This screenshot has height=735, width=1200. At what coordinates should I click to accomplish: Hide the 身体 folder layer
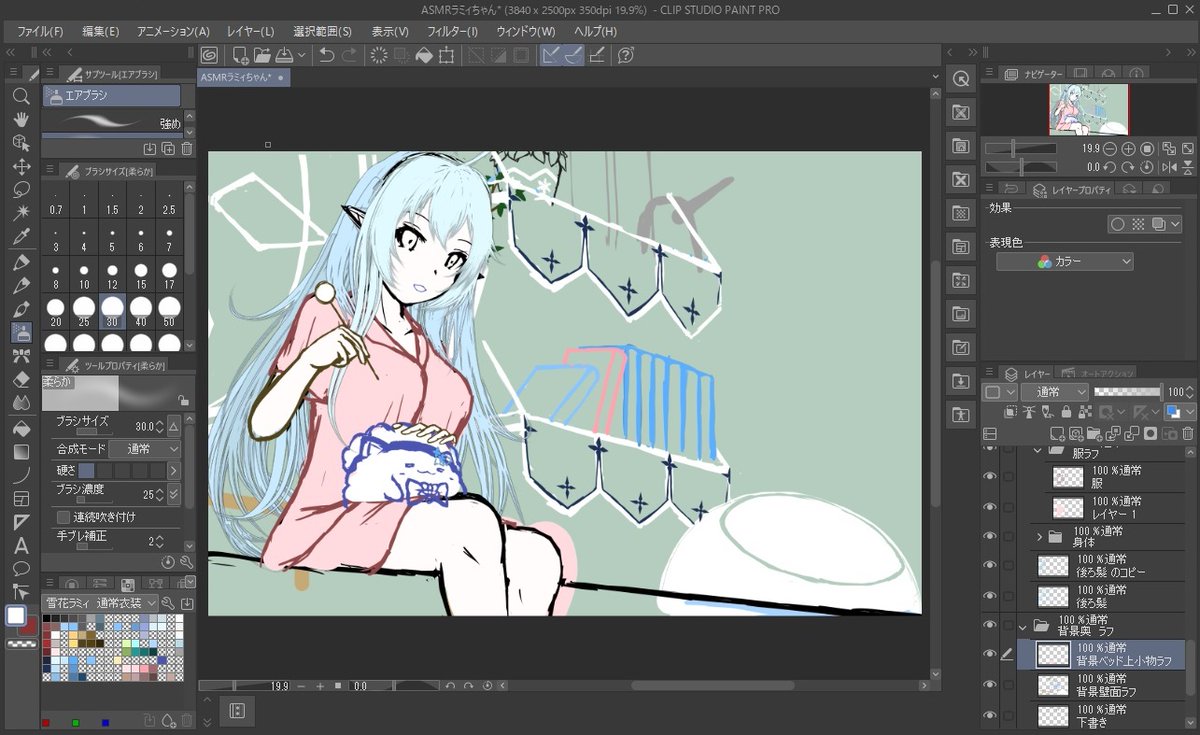(990, 537)
